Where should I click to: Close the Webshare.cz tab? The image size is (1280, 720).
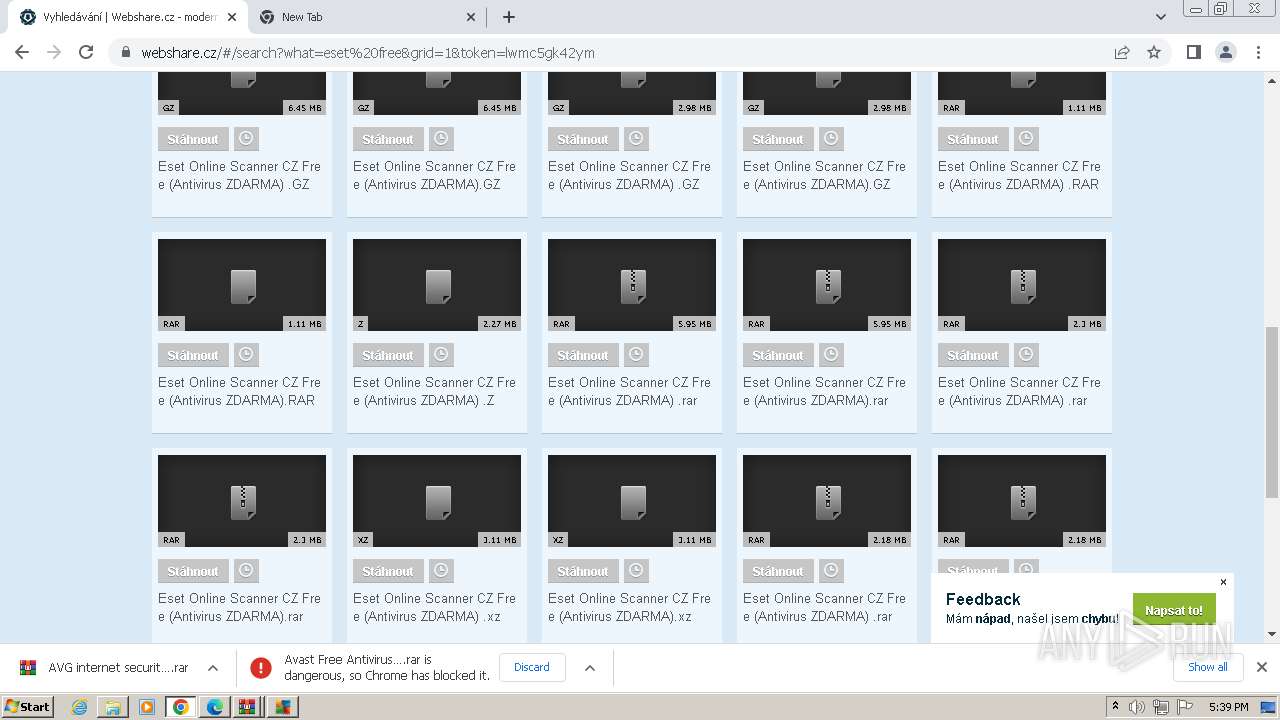pos(232,17)
